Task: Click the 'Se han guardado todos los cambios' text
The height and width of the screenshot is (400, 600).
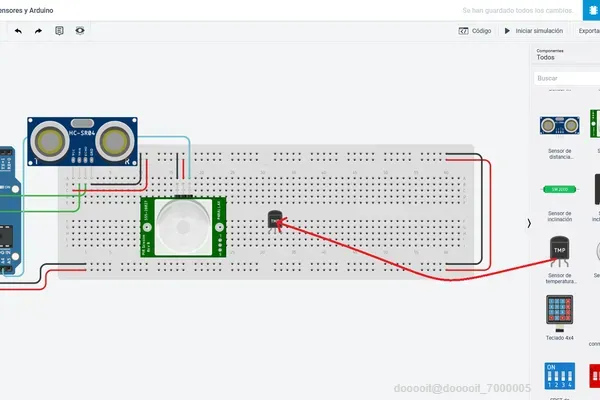Action: (518, 10)
